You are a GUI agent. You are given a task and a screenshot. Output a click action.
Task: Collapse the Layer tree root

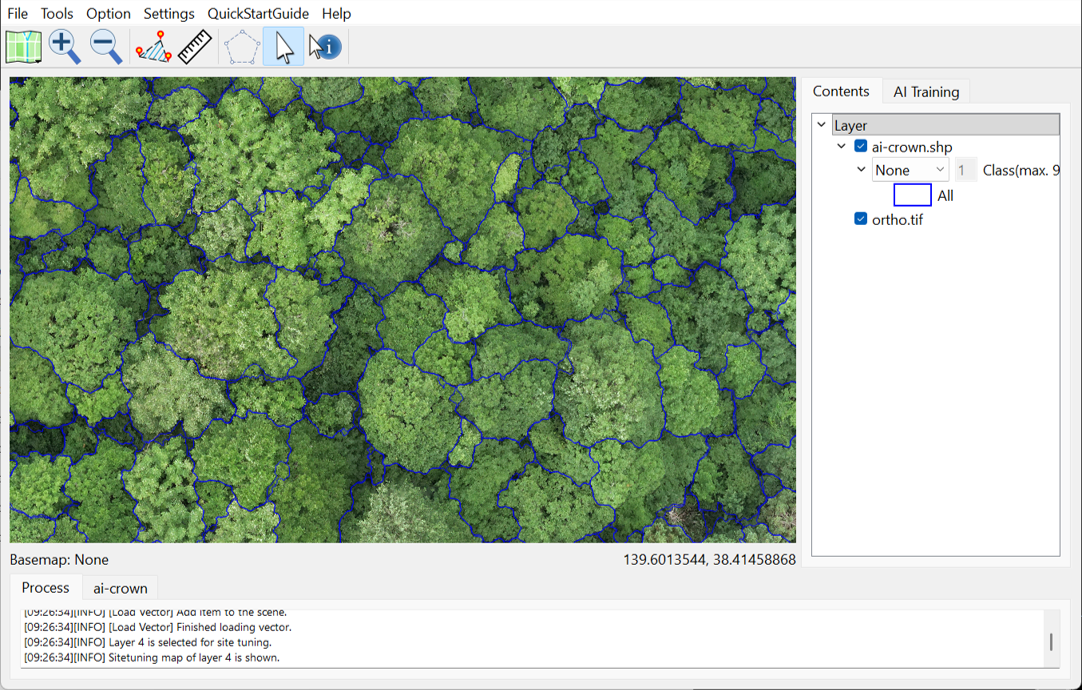coord(822,125)
